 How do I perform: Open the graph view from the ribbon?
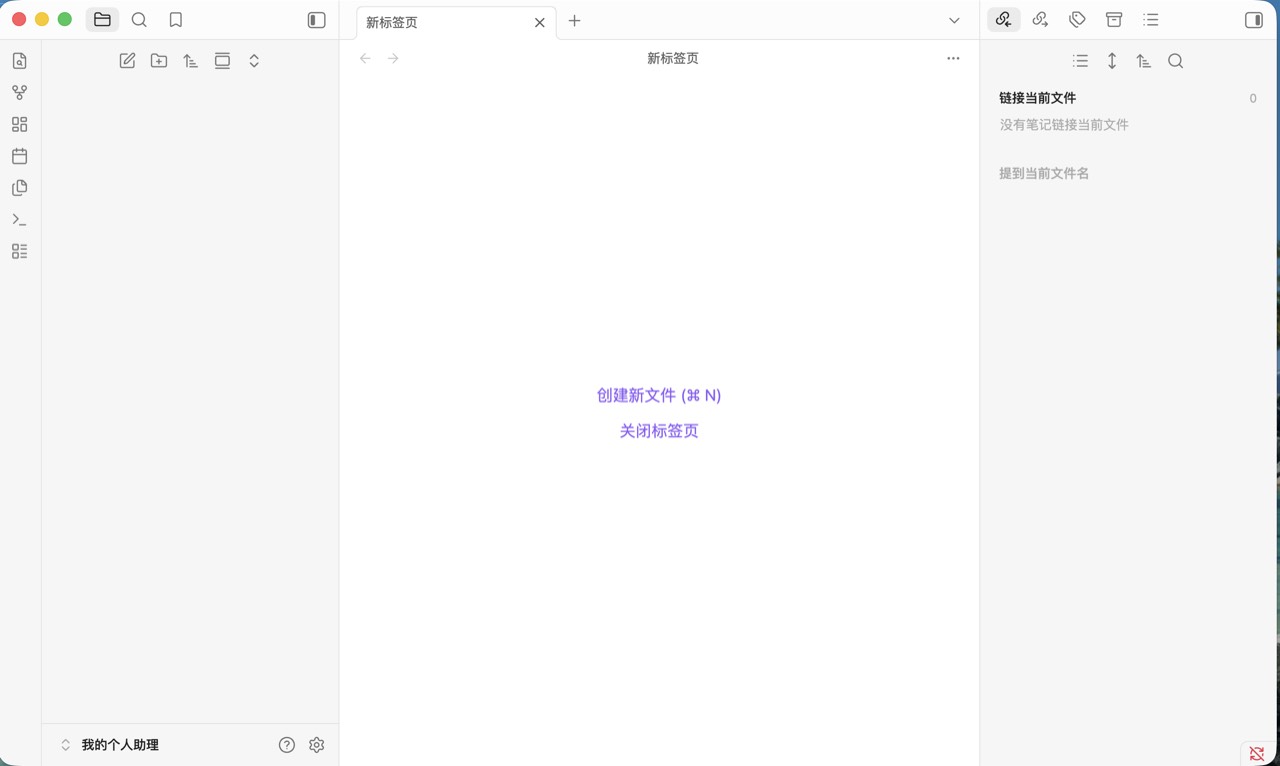point(20,93)
